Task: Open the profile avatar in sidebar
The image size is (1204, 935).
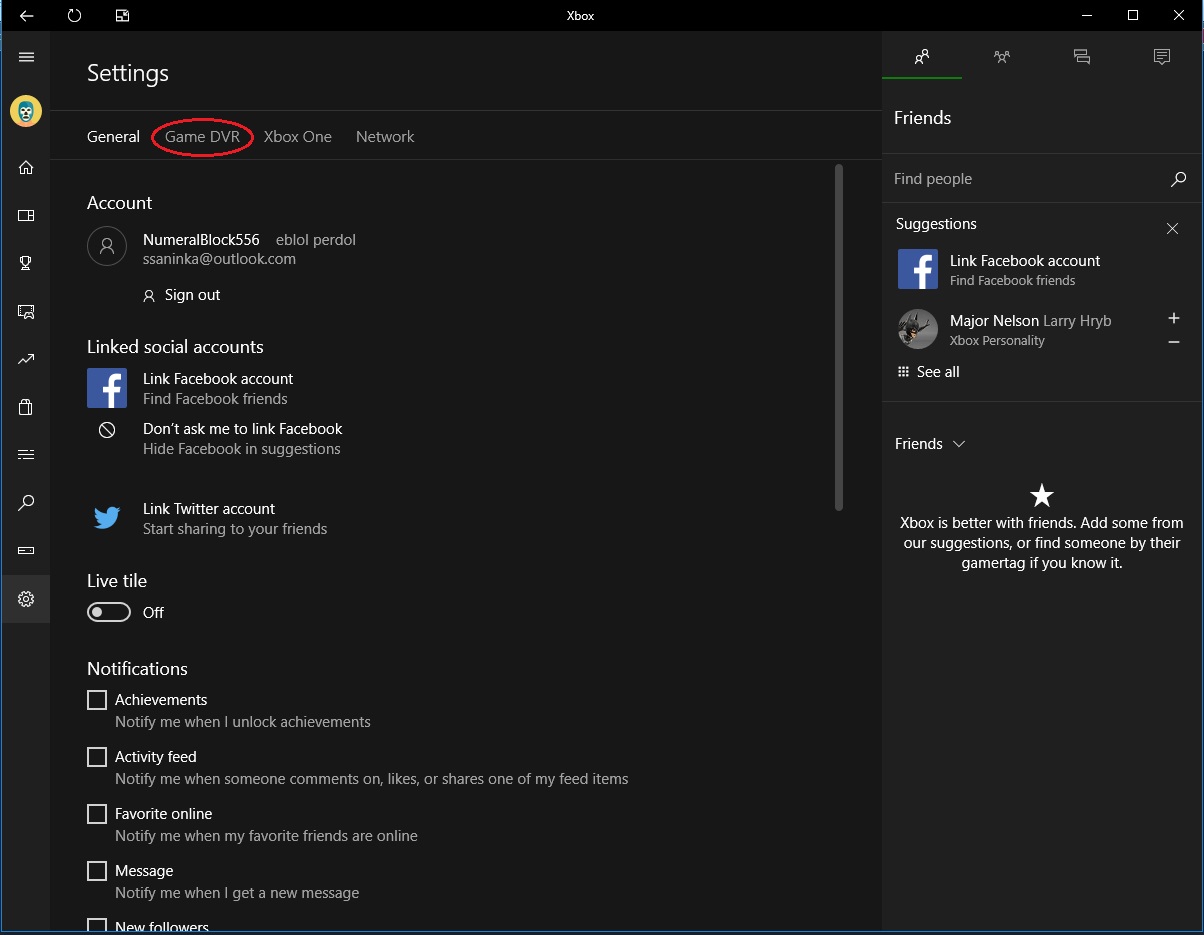Action: pyautogui.click(x=26, y=111)
